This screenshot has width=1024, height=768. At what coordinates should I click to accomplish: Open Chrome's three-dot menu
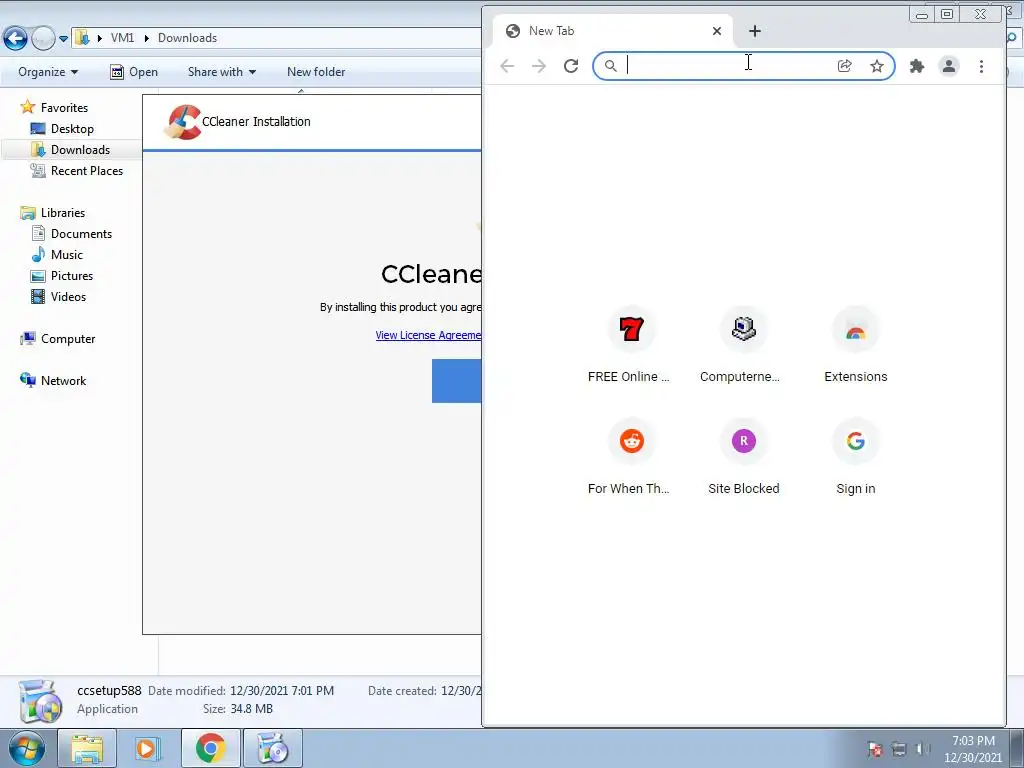(981, 66)
